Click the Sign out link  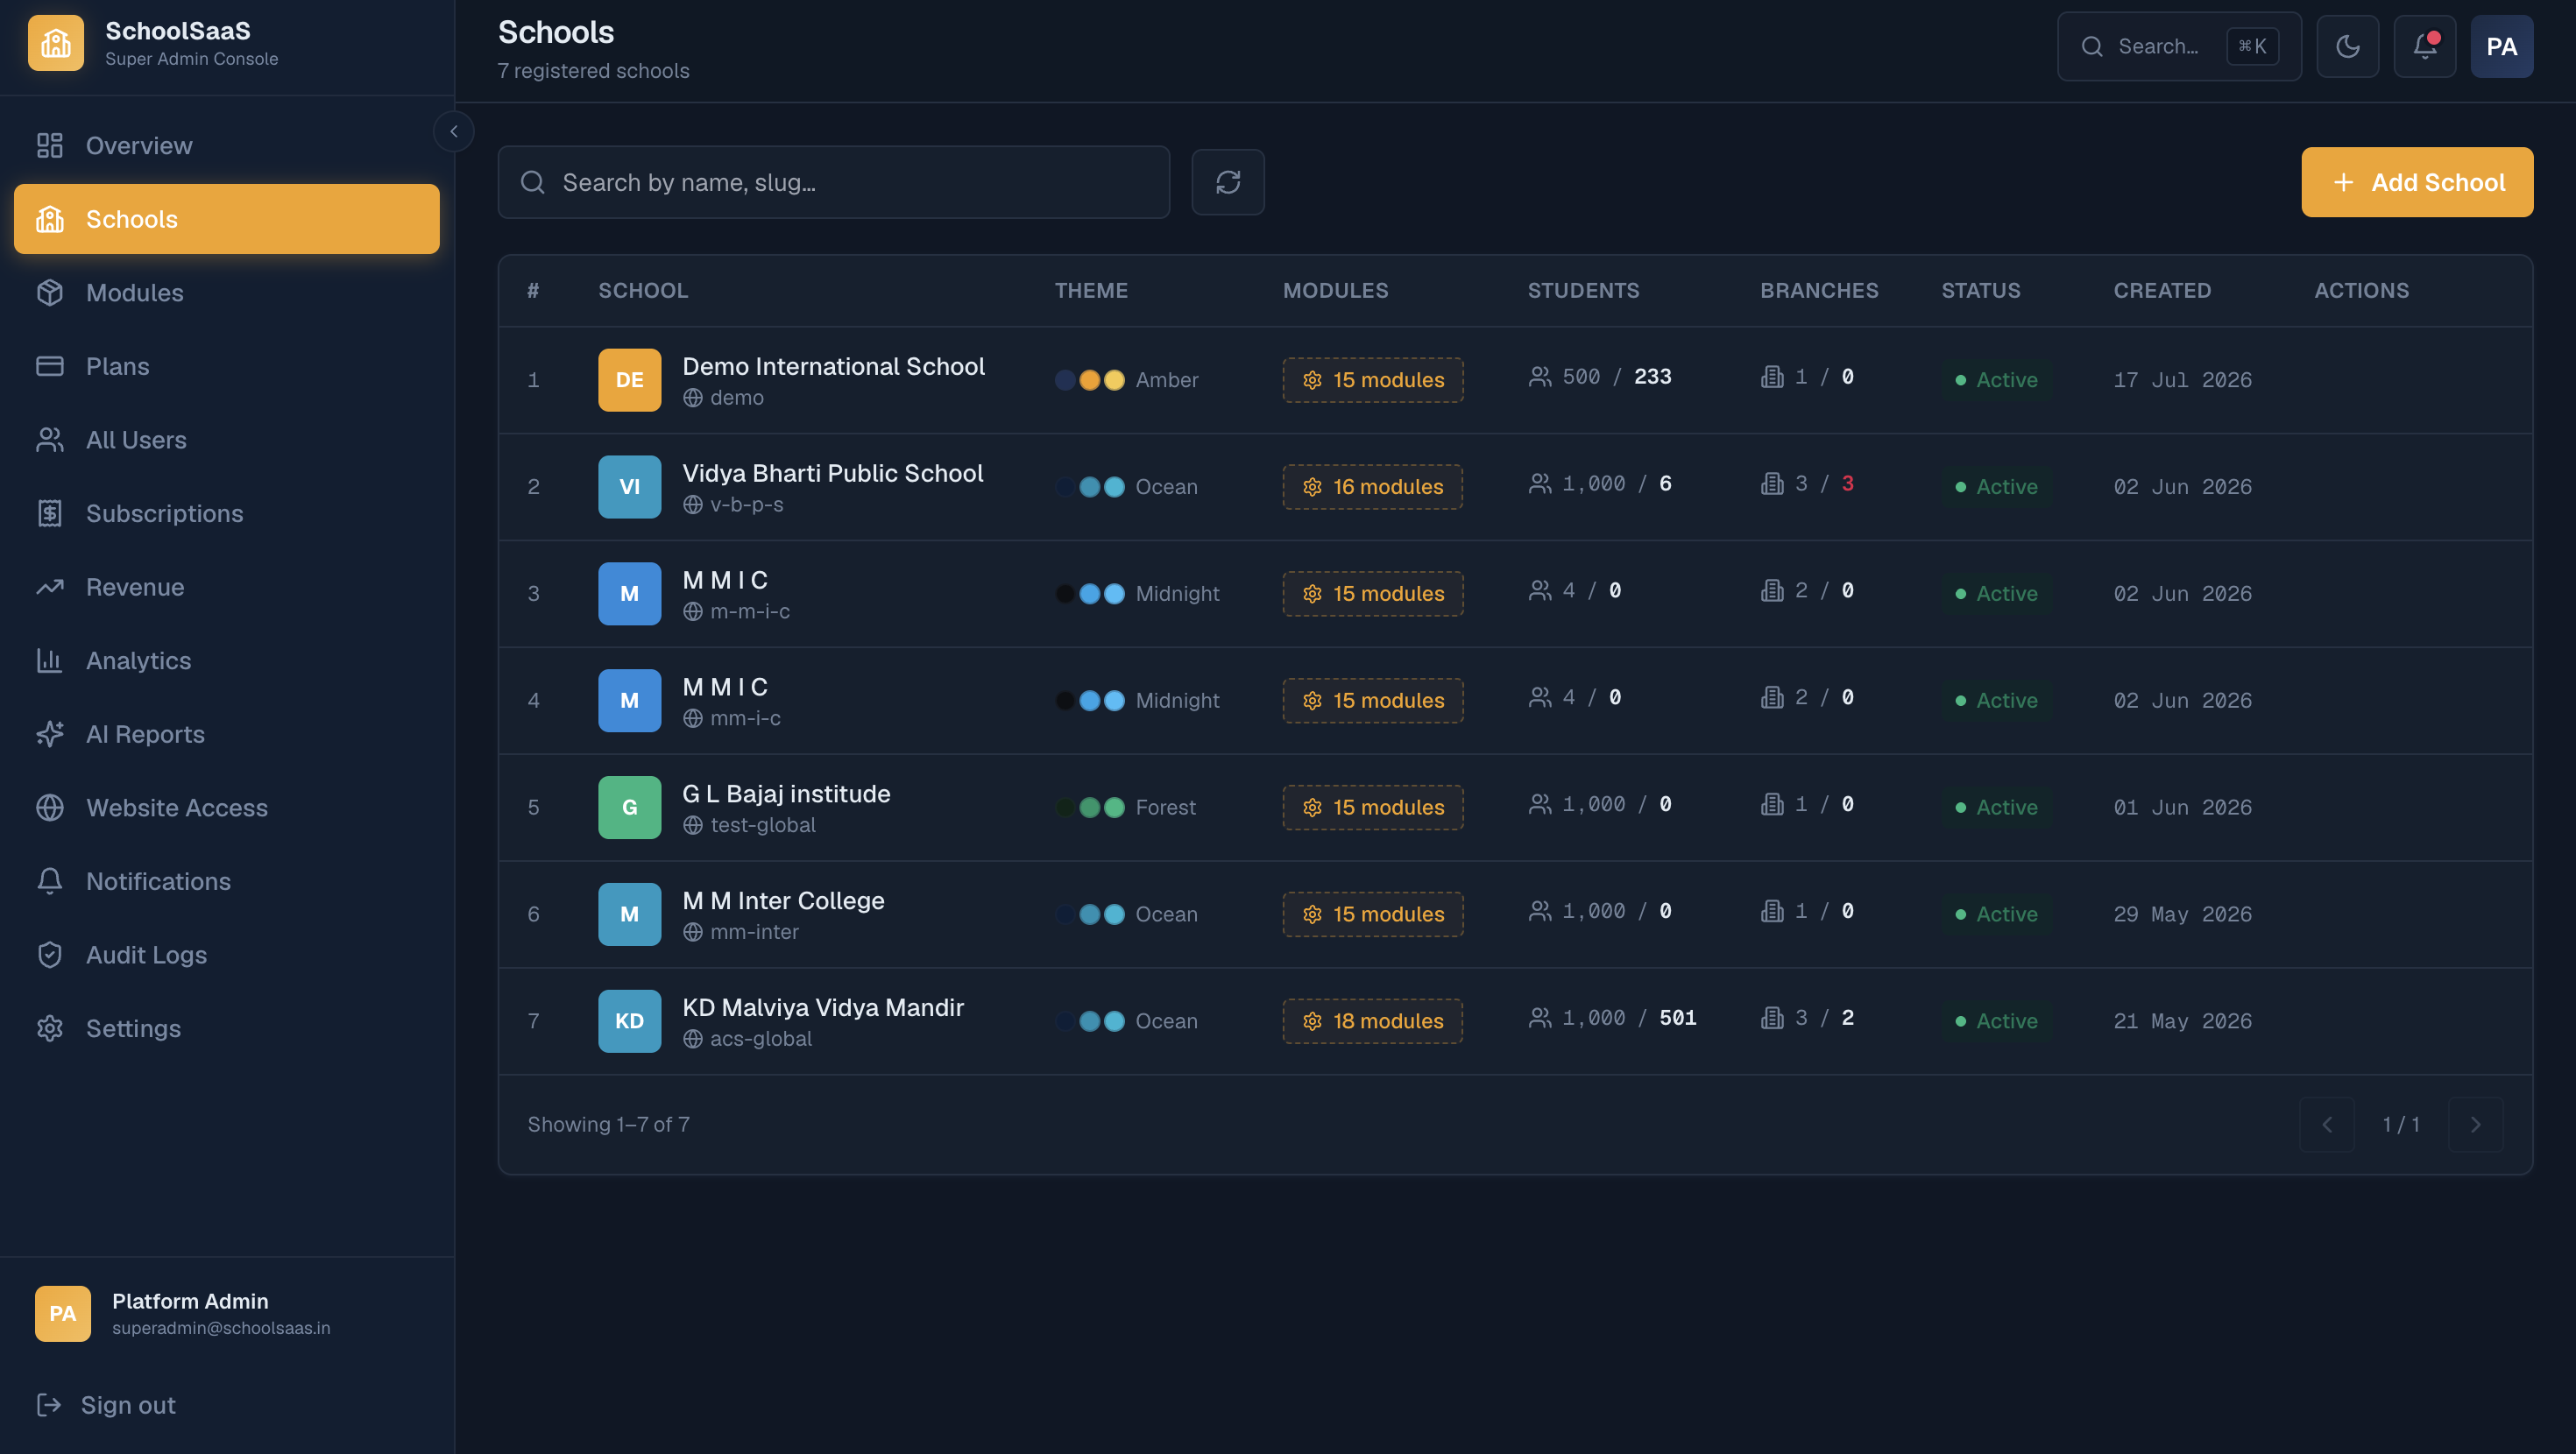coord(106,1405)
